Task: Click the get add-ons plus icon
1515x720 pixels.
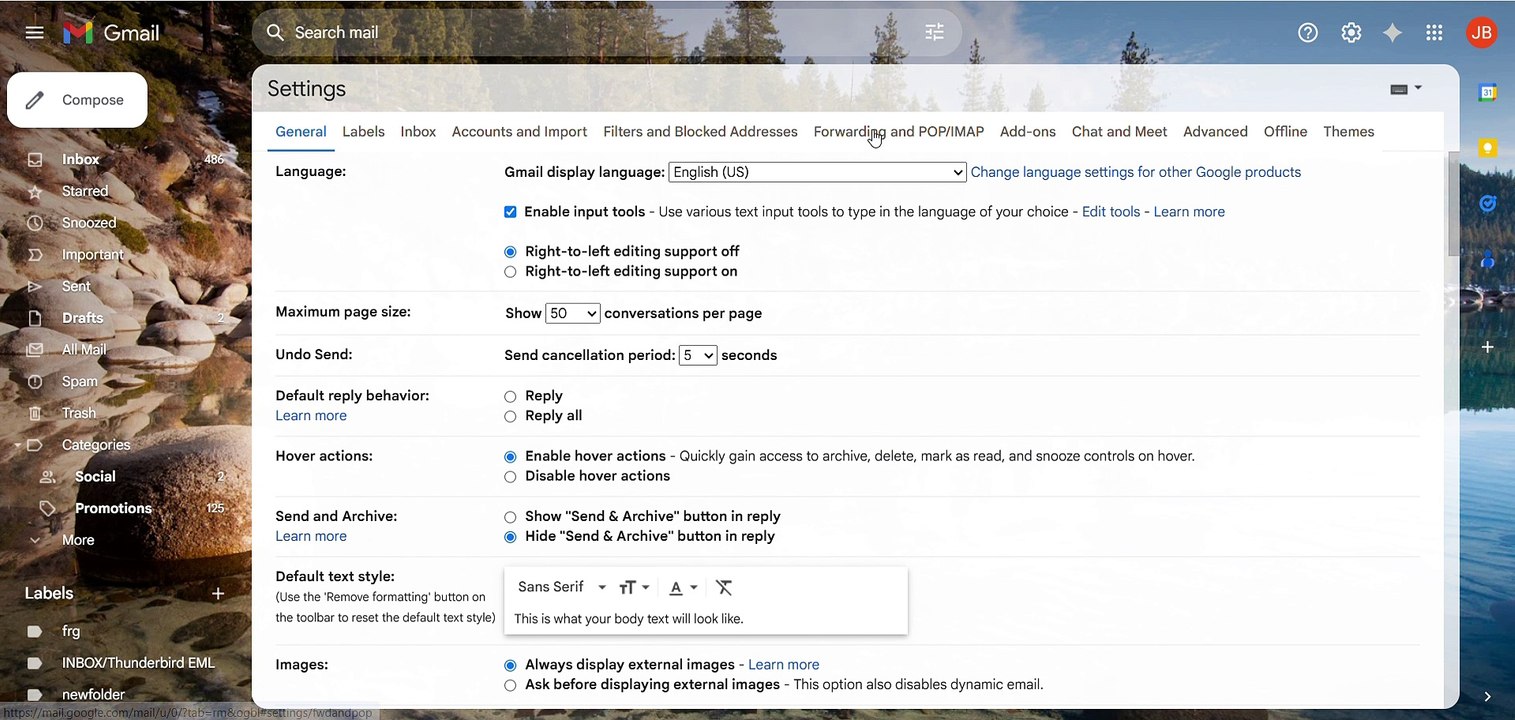Action: pyautogui.click(x=1488, y=347)
